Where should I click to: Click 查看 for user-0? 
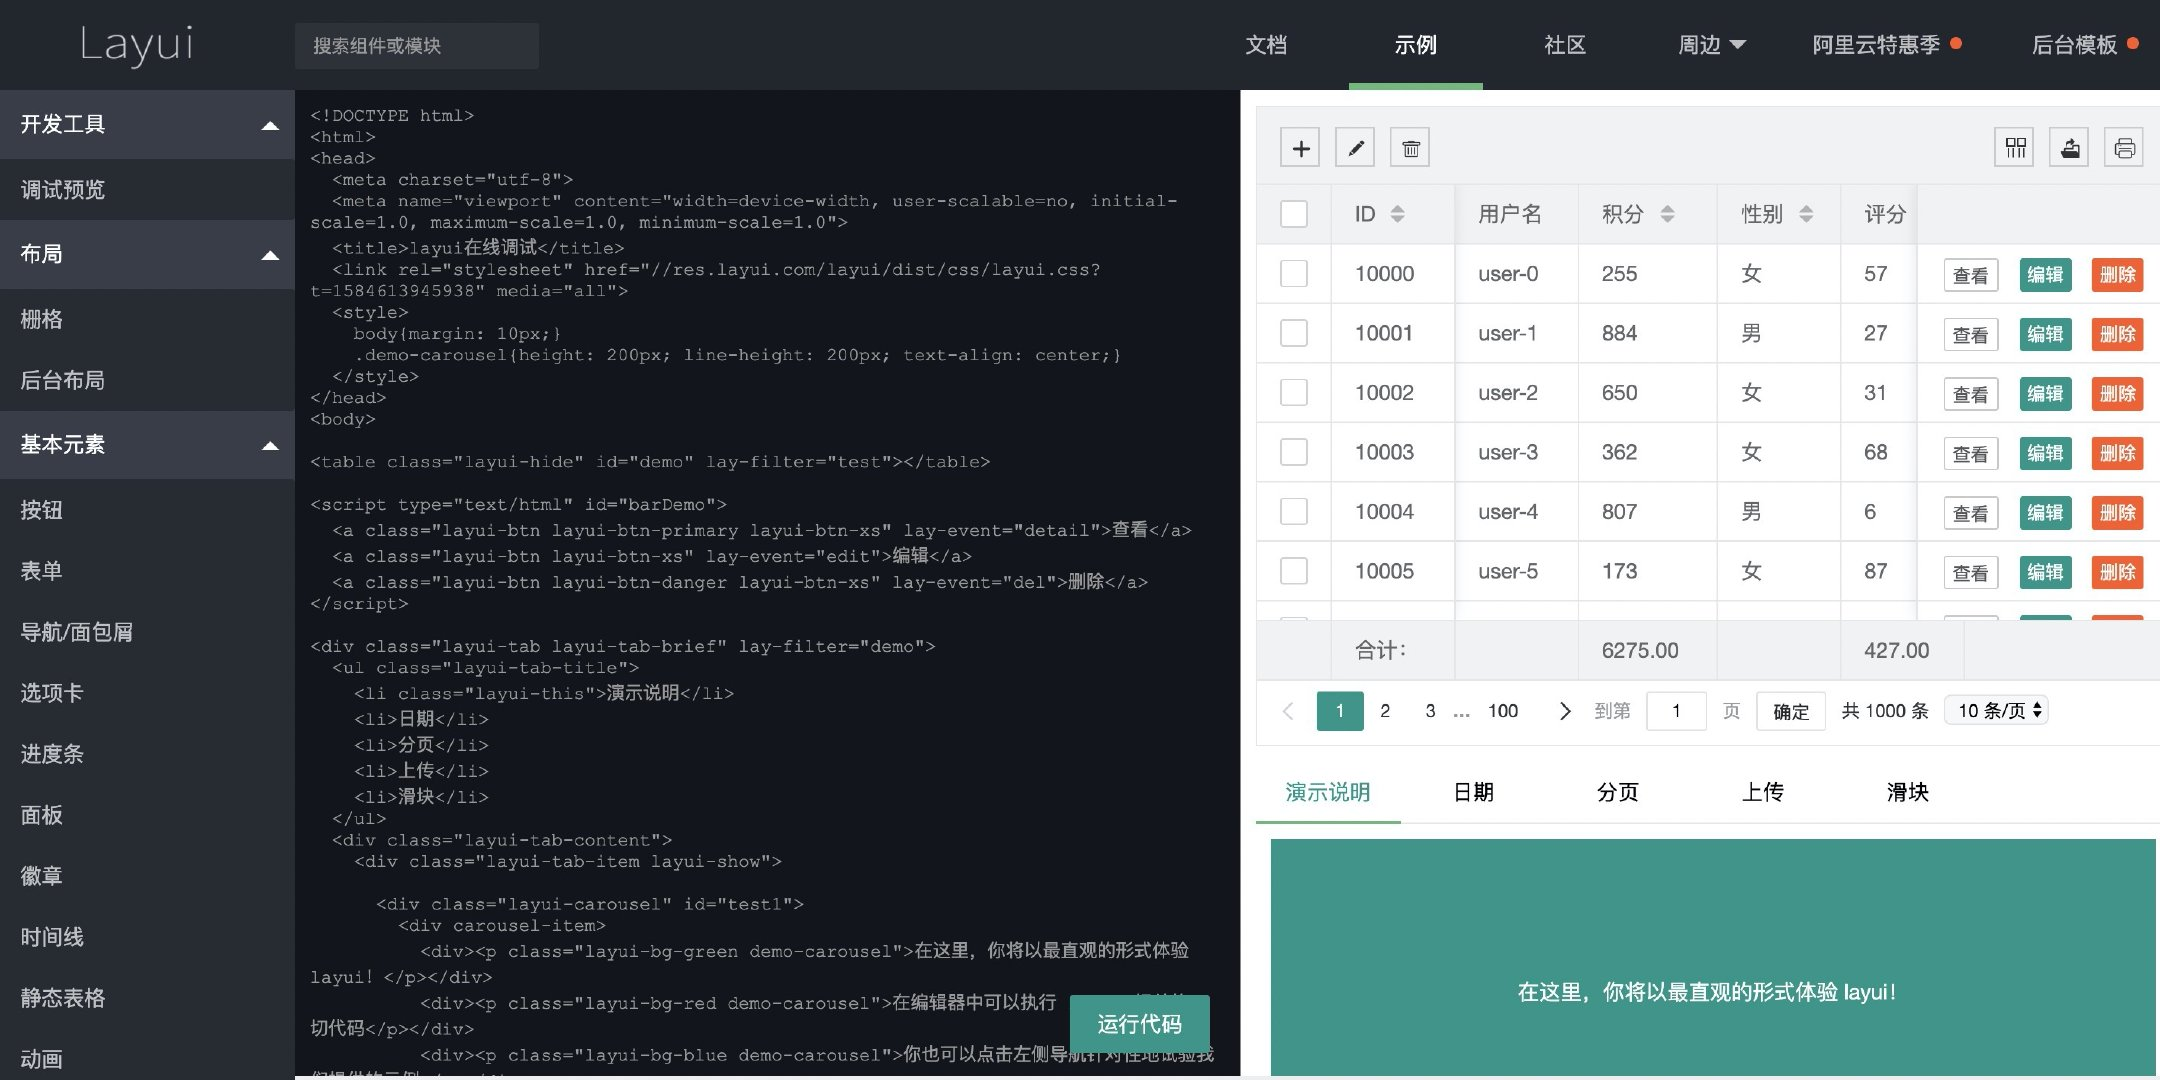pos(1971,275)
